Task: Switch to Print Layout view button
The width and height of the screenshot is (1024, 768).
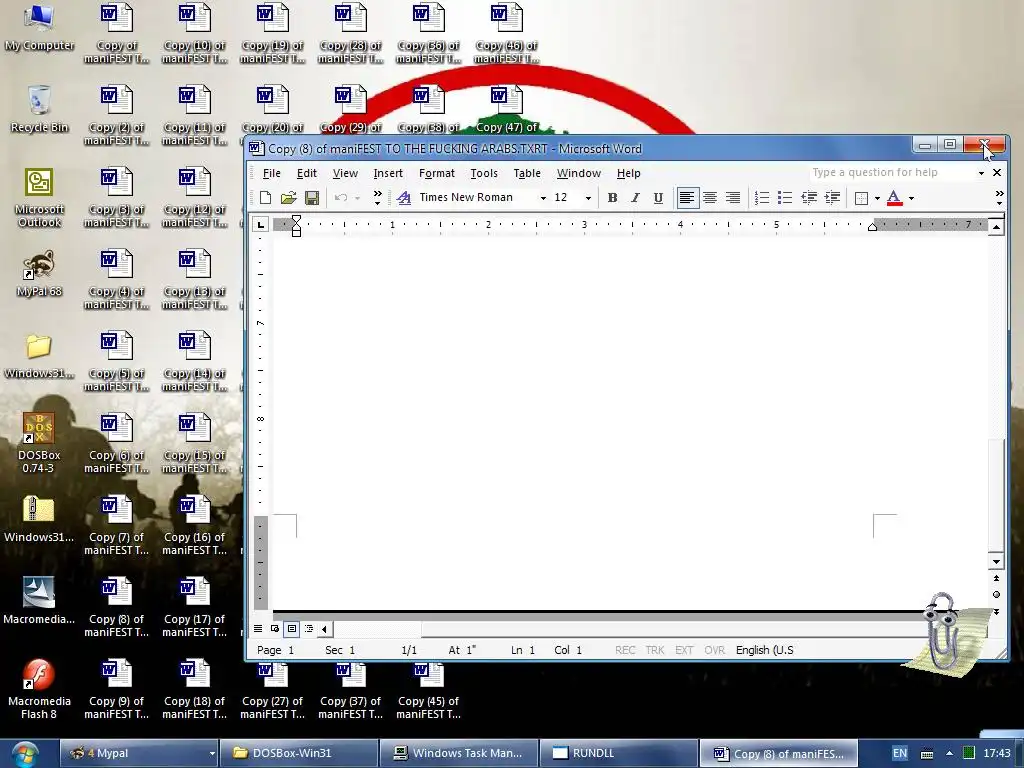Action: (x=292, y=629)
